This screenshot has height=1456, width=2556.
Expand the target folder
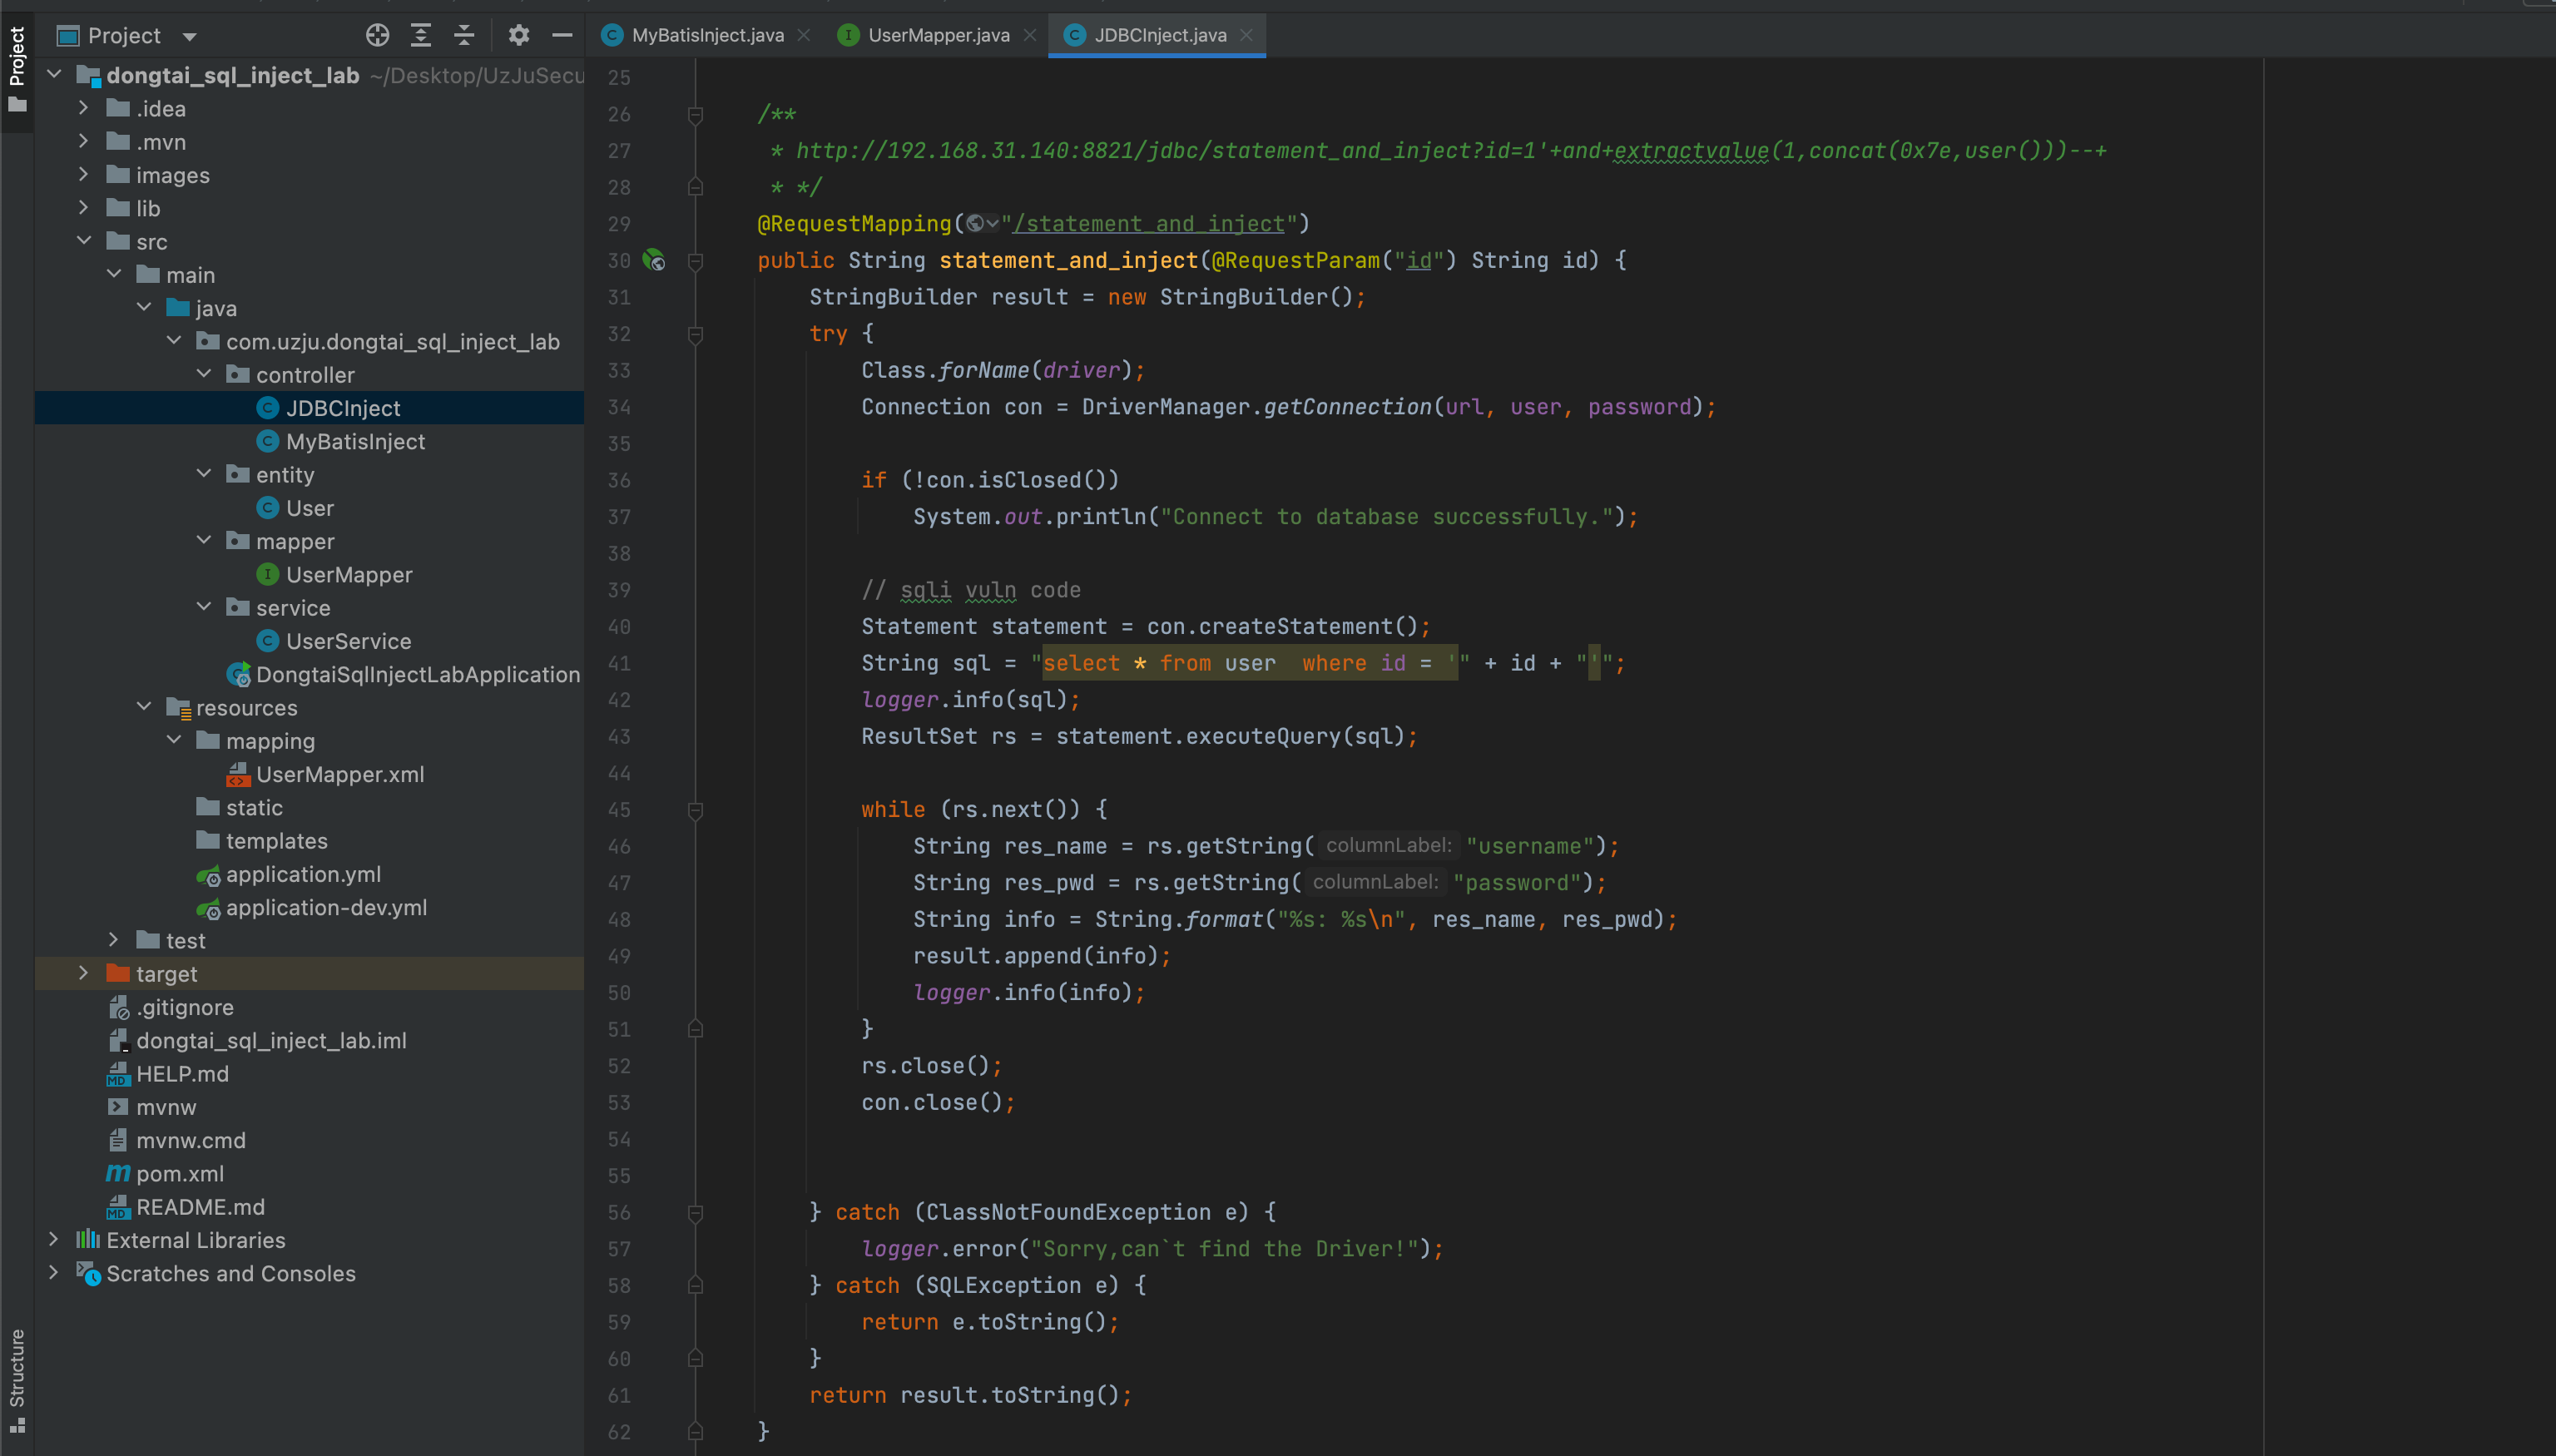coord(84,973)
